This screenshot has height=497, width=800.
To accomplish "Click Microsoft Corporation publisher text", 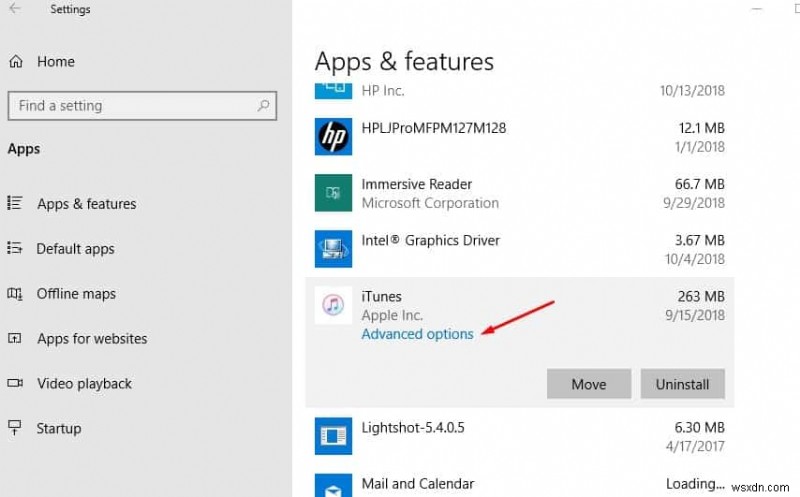I will [x=430, y=203].
